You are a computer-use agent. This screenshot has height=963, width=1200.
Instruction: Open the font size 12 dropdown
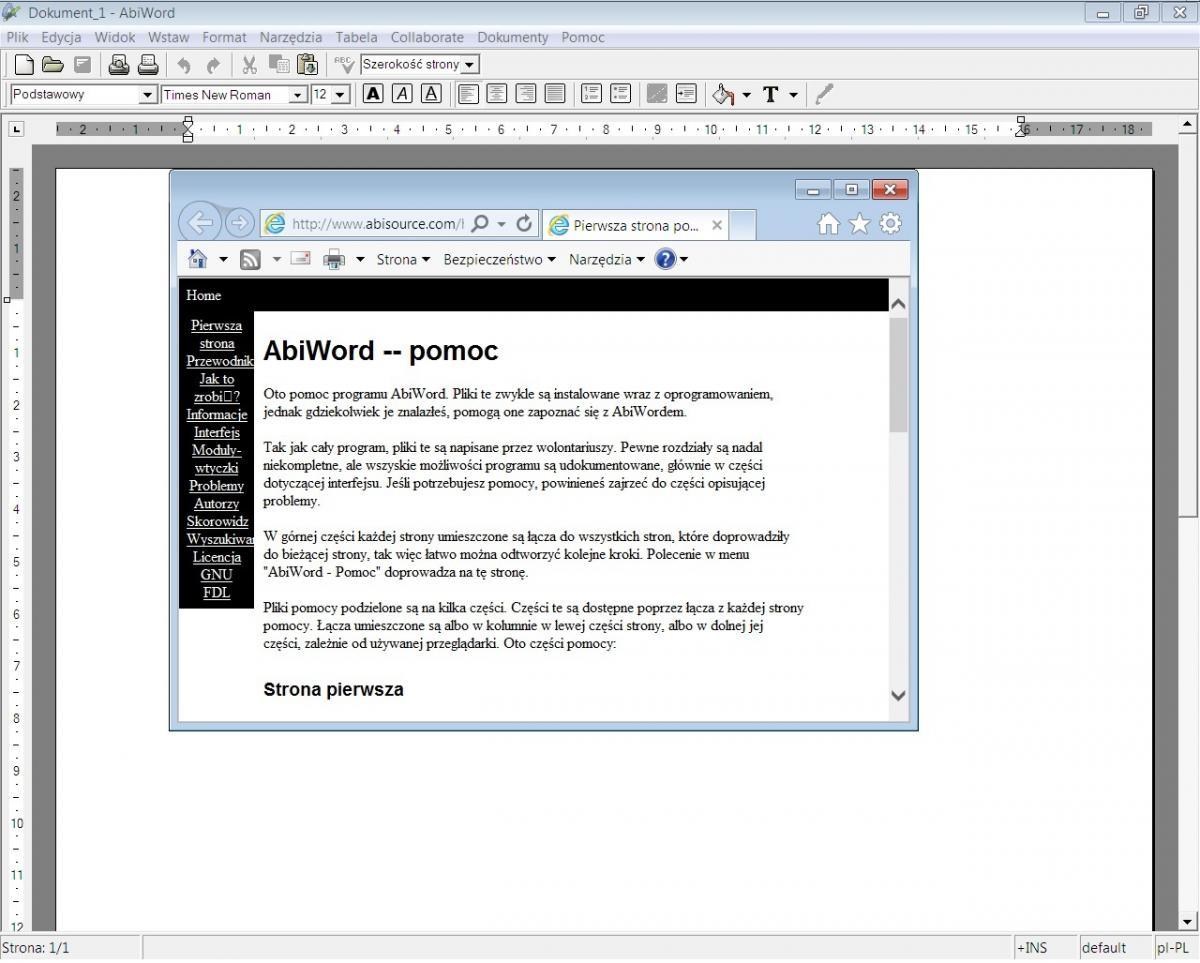coord(340,95)
